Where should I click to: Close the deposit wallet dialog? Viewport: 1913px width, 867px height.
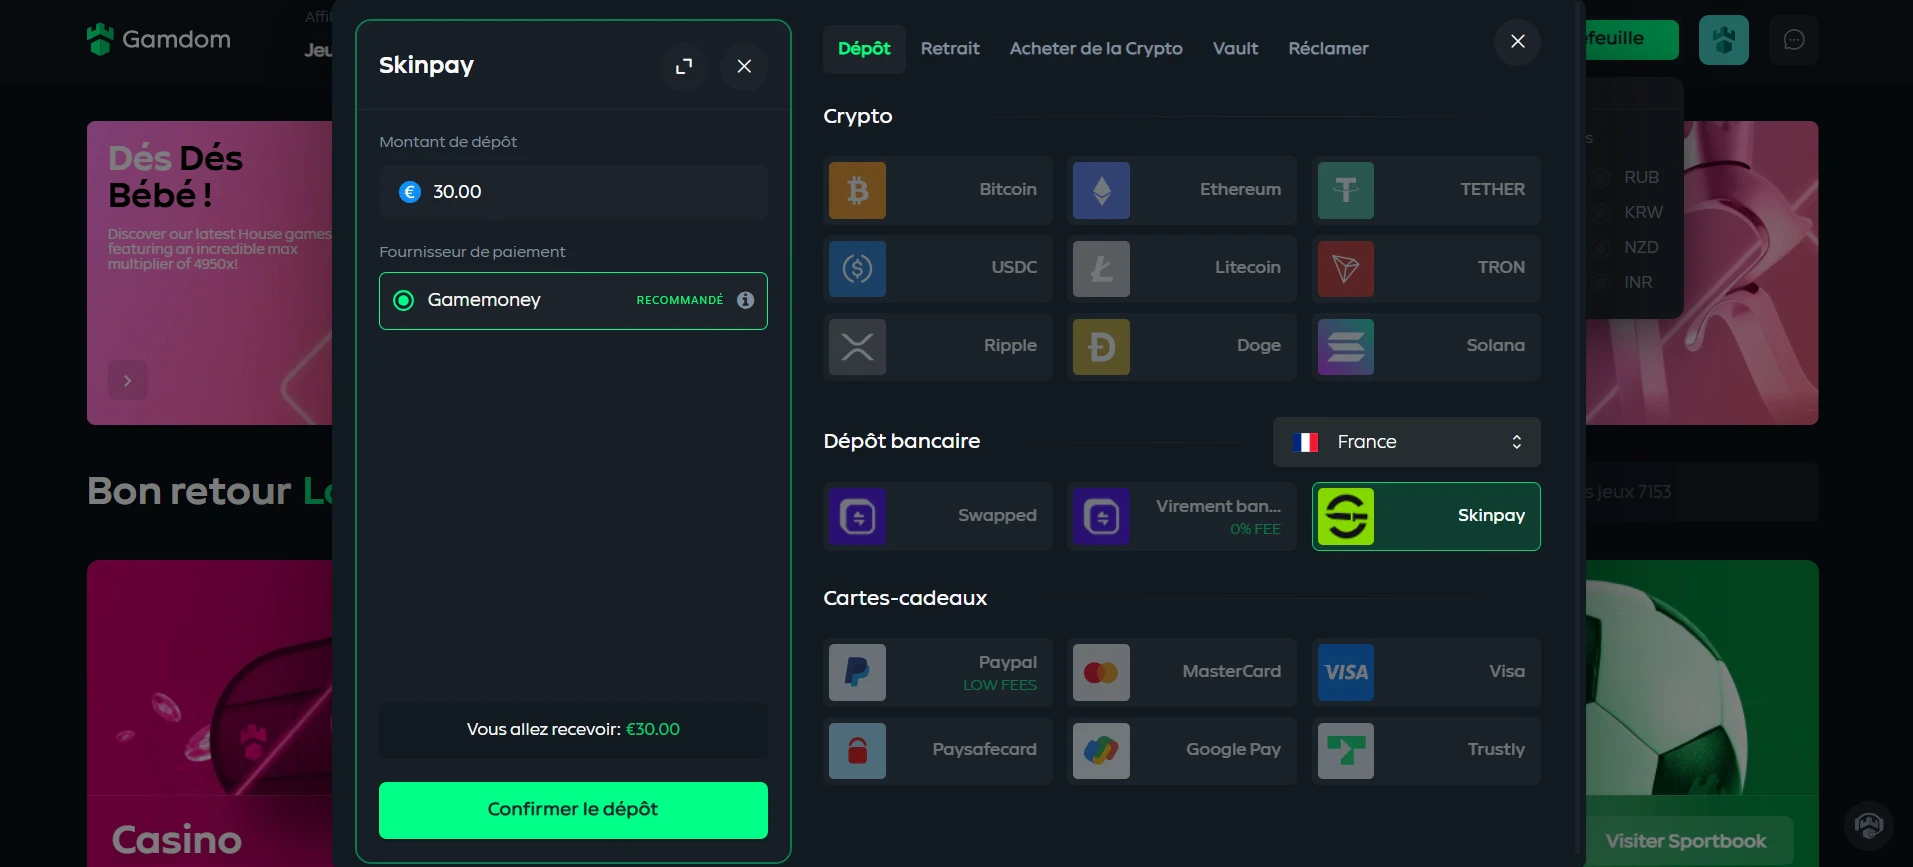click(x=1518, y=41)
